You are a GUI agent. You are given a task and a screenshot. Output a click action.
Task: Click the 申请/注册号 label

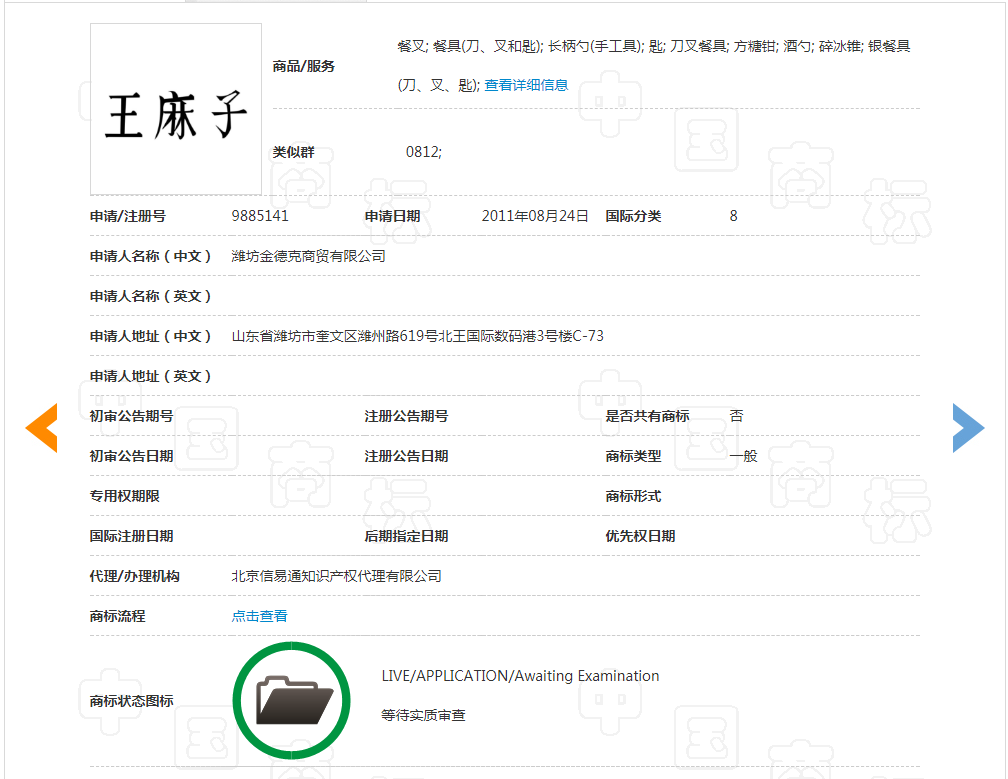pyautogui.click(x=127, y=216)
